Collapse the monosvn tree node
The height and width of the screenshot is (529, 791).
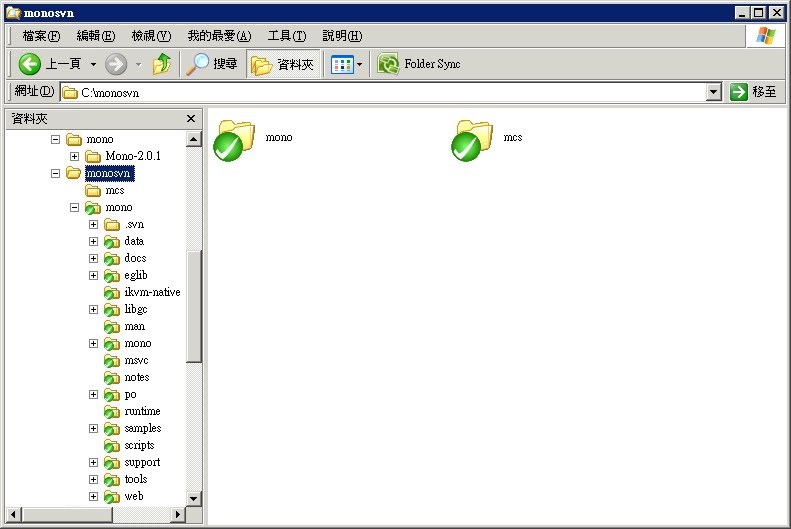coord(55,173)
